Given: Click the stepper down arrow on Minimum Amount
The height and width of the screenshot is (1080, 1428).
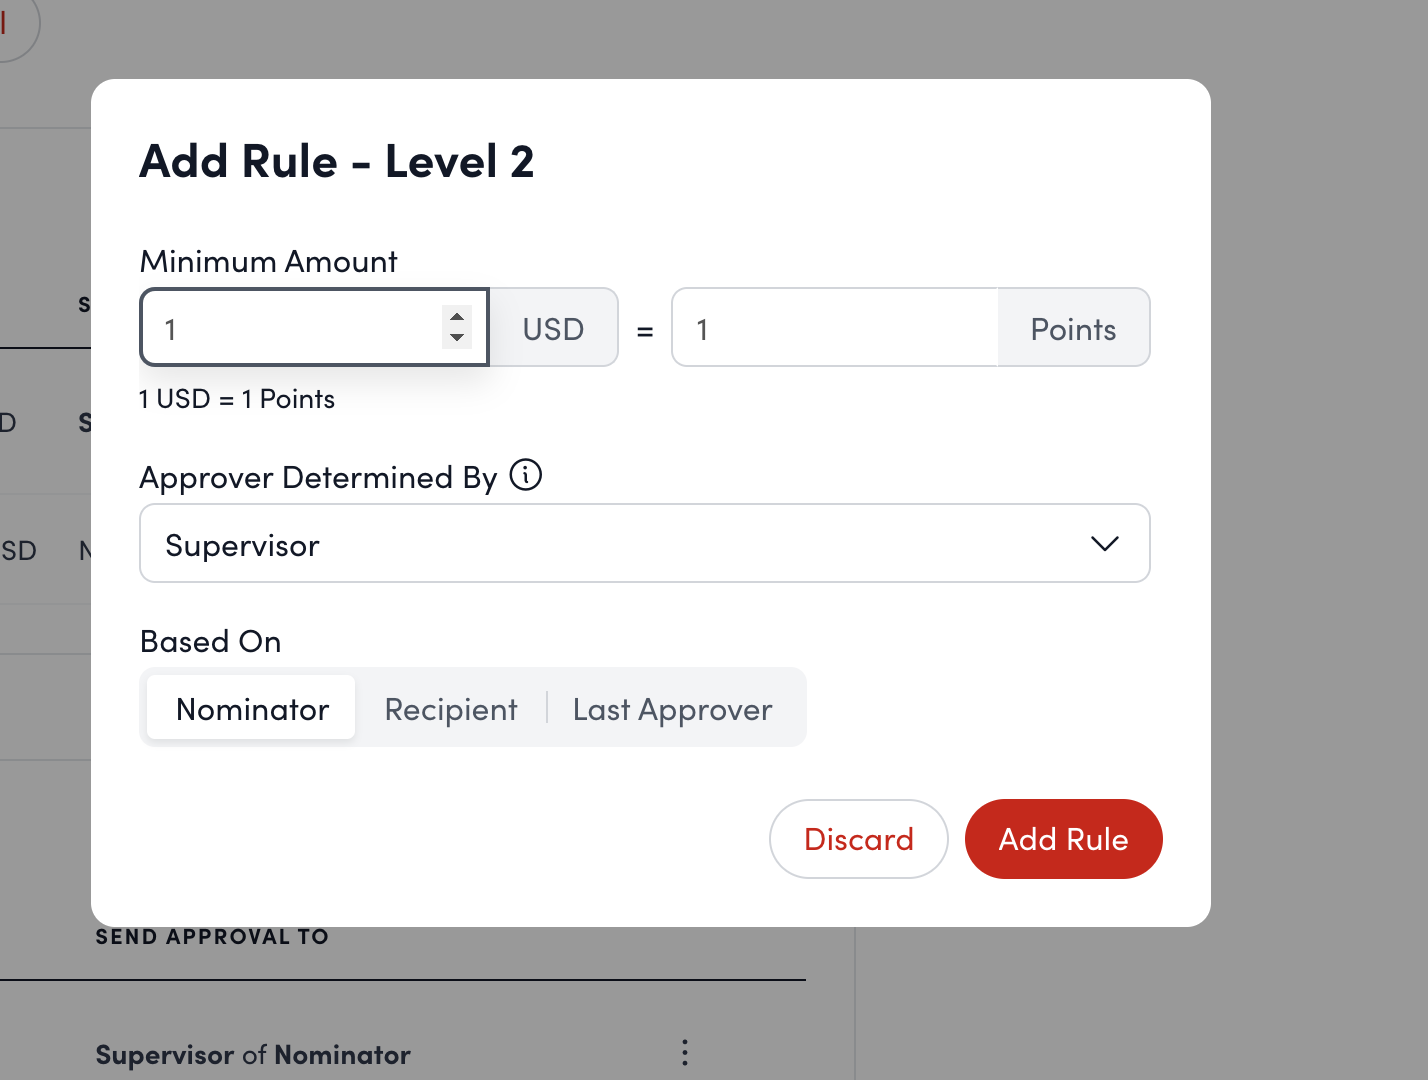Looking at the screenshot, I should tap(457, 338).
